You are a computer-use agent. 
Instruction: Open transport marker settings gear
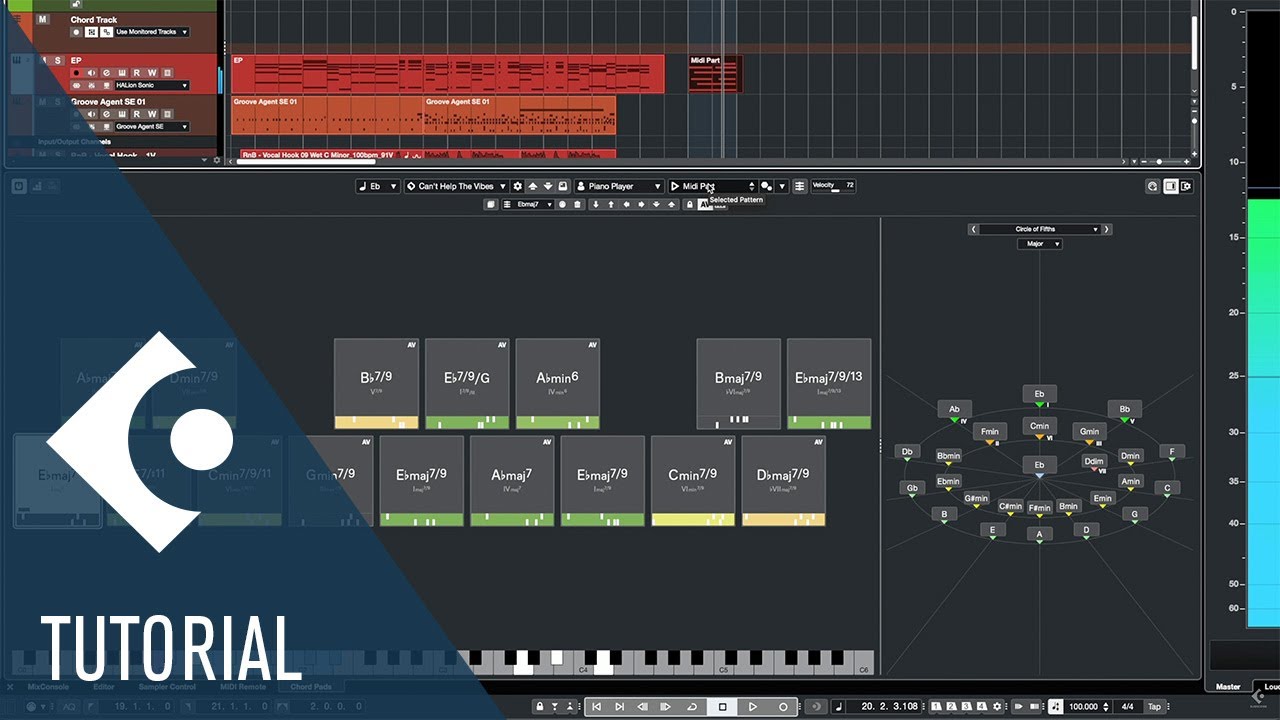[997, 707]
